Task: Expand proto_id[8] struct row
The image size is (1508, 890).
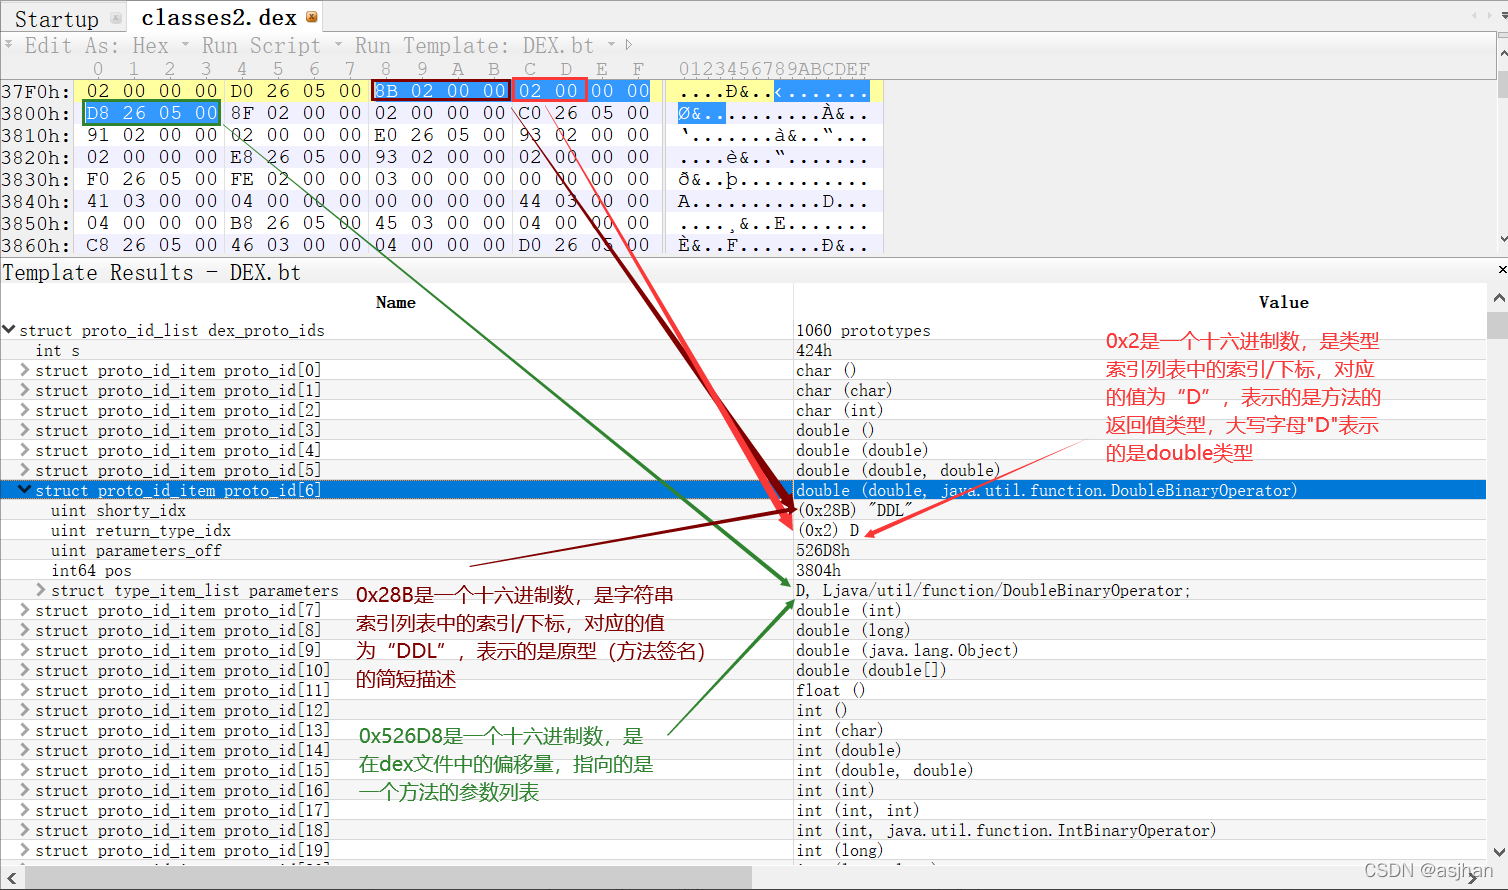Action: 25,629
